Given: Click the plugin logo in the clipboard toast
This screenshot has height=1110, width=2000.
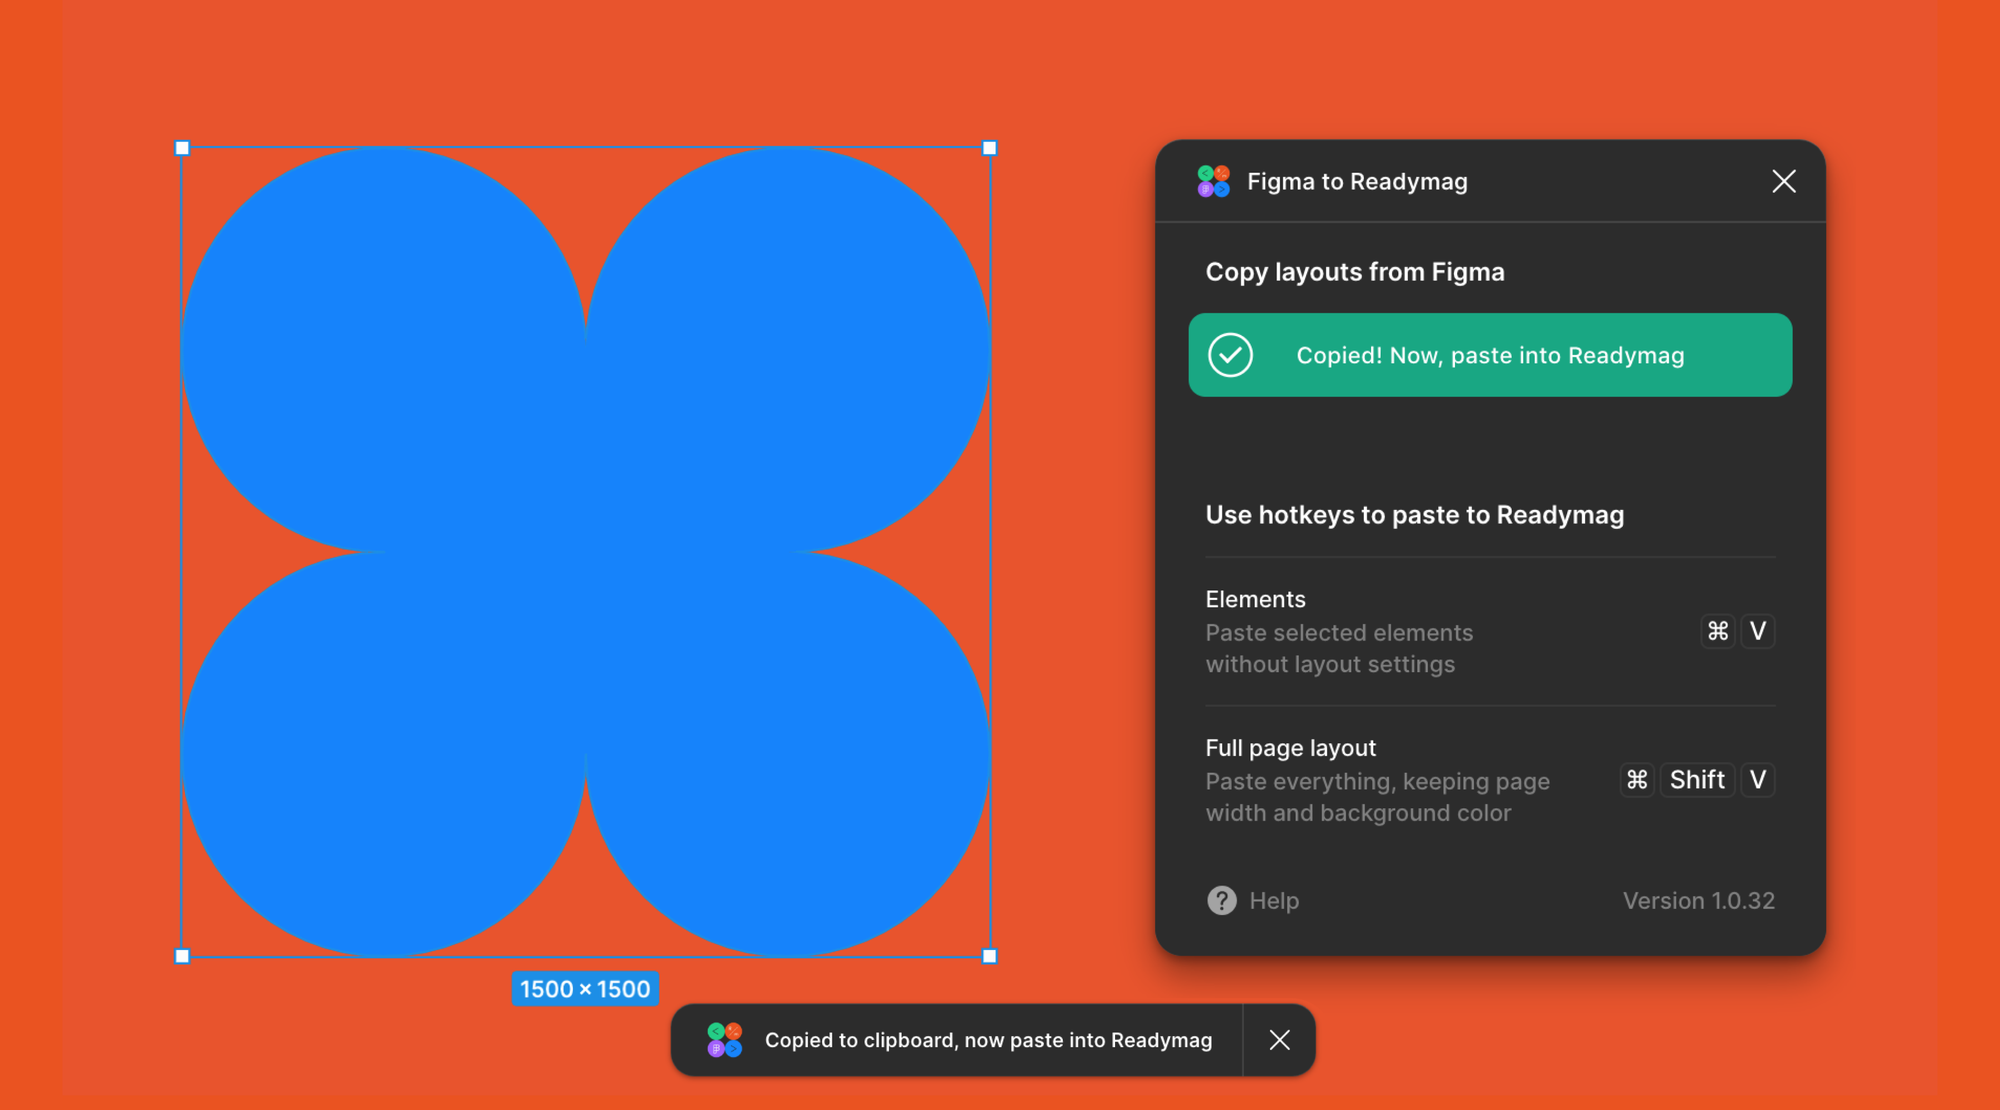Looking at the screenshot, I should (724, 1040).
